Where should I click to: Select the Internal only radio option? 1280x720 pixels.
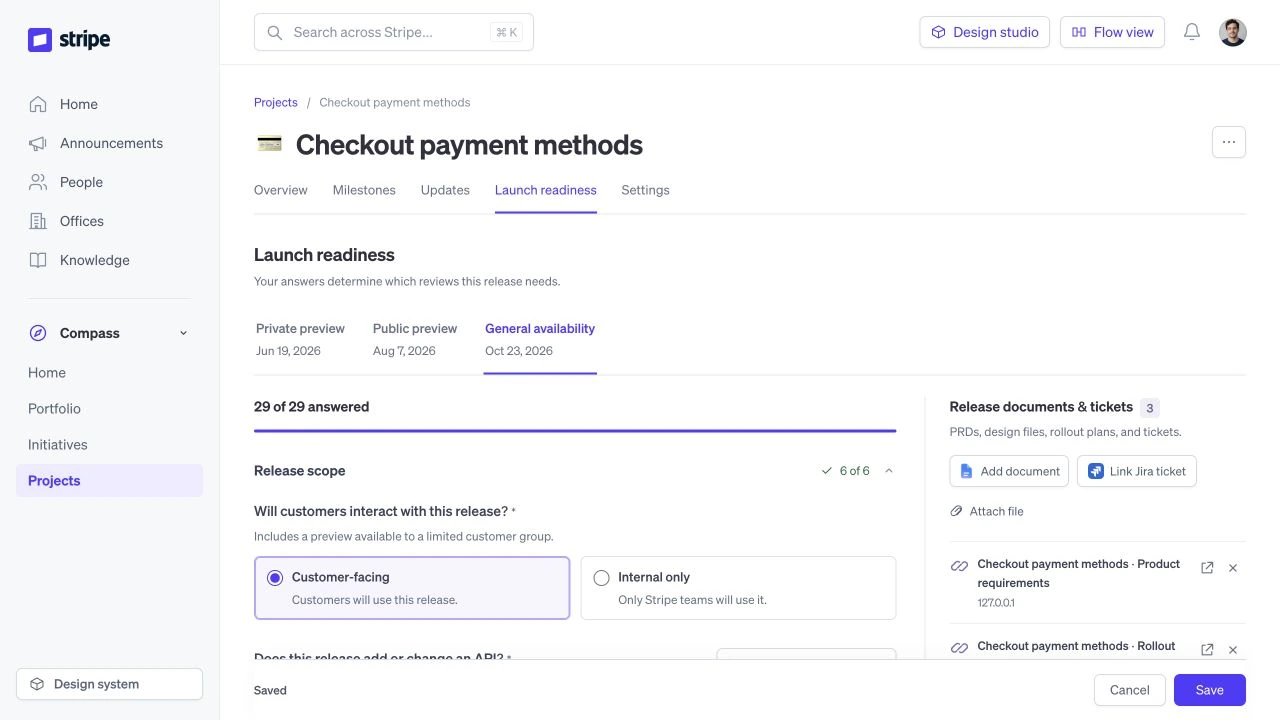(738, 588)
